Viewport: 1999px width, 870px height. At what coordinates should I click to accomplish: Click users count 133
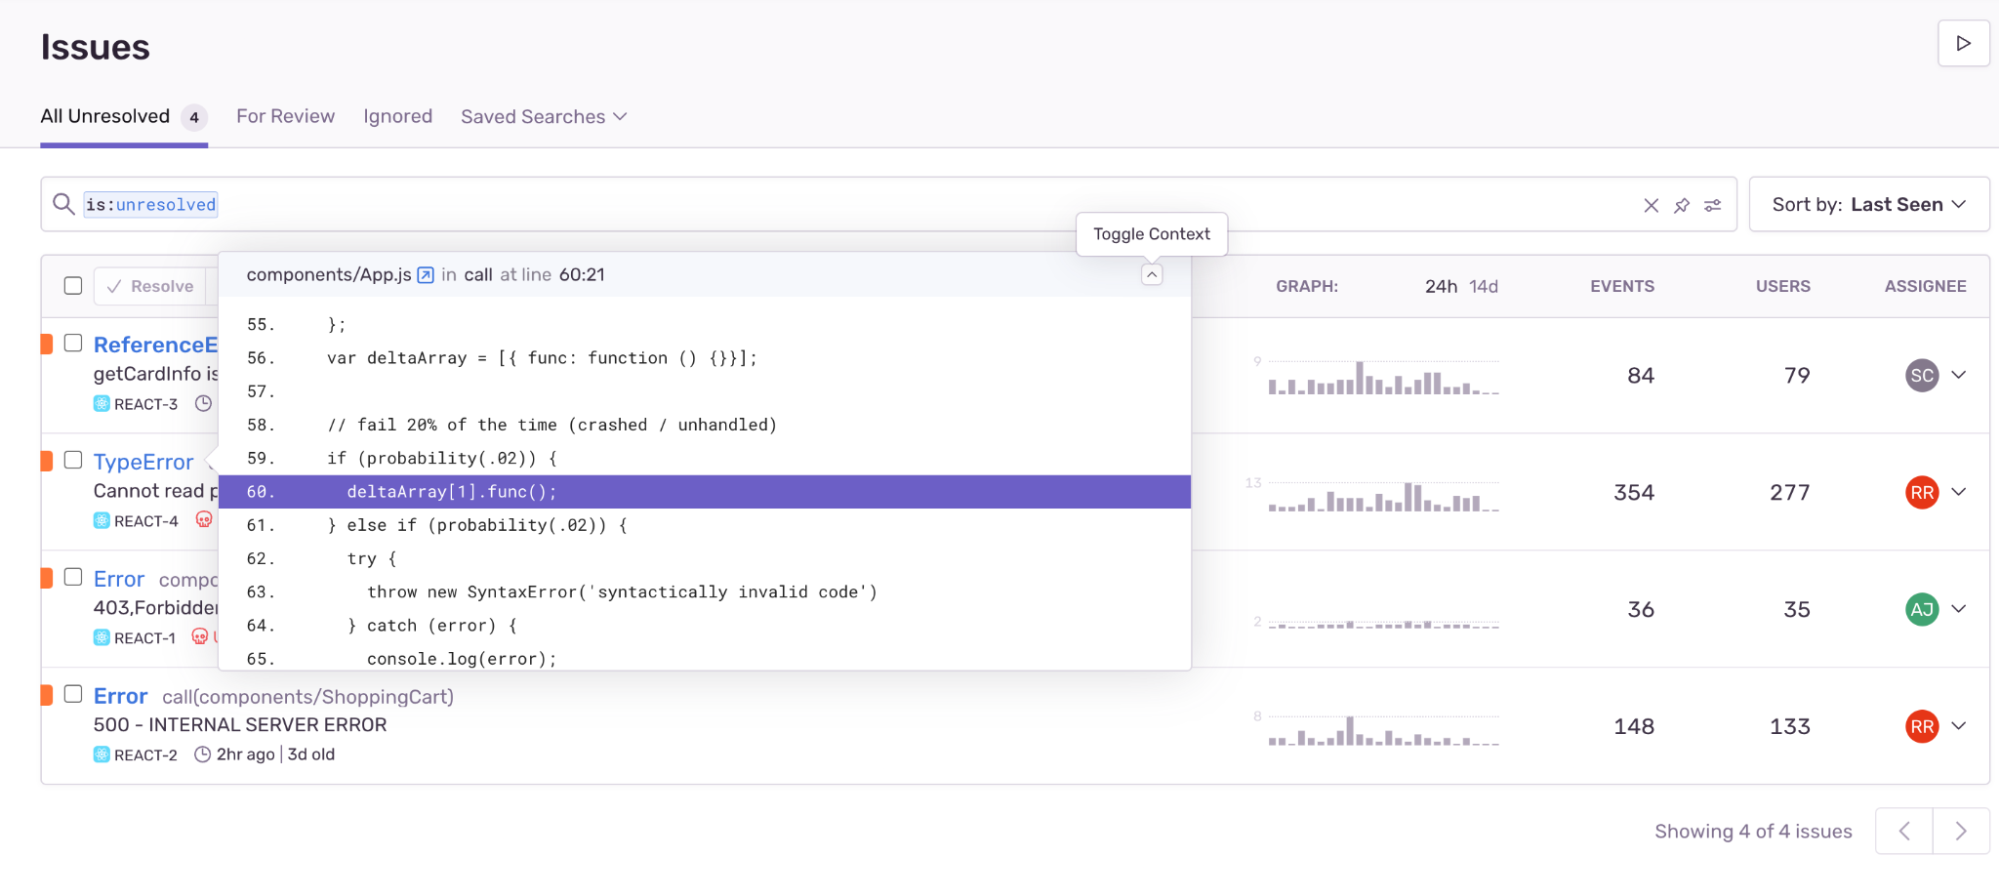1790,727
